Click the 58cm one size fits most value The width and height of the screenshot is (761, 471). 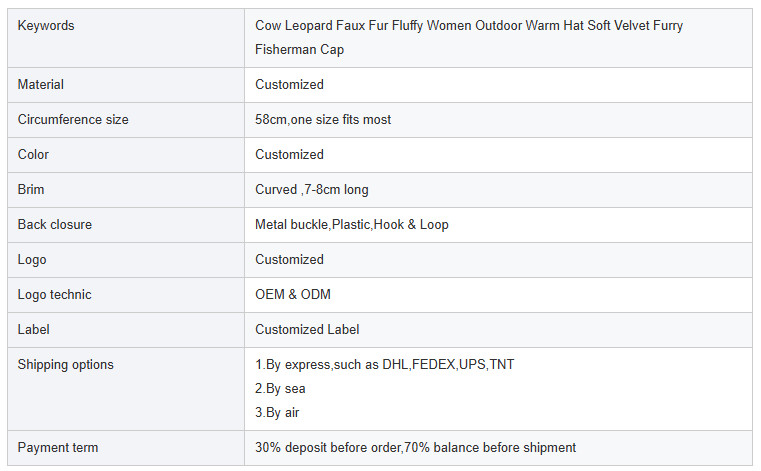coord(323,120)
